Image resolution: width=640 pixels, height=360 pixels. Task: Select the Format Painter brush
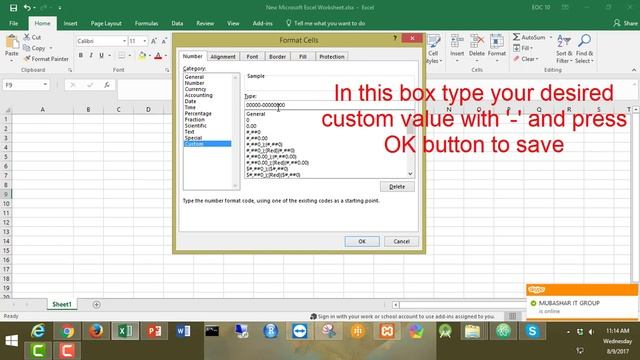[x=27, y=59]
